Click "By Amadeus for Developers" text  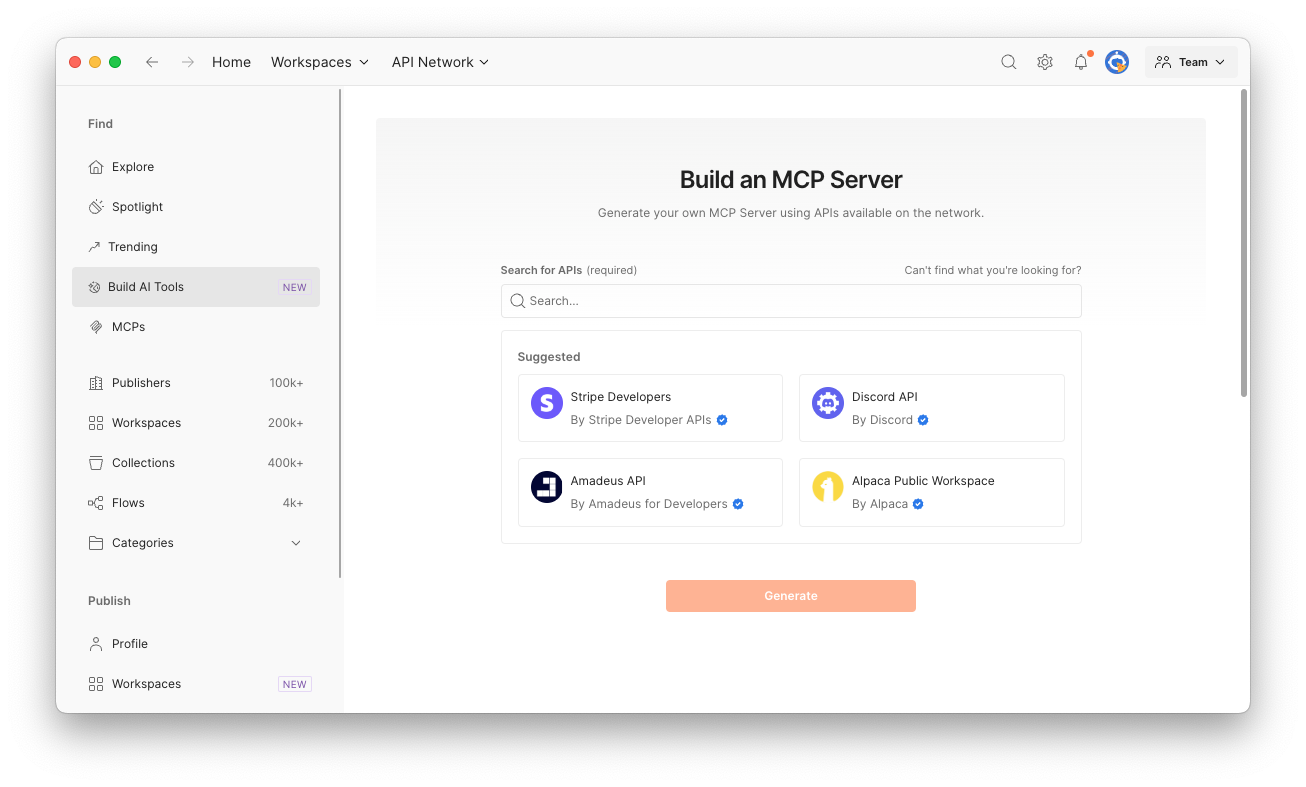pos(649,504)
